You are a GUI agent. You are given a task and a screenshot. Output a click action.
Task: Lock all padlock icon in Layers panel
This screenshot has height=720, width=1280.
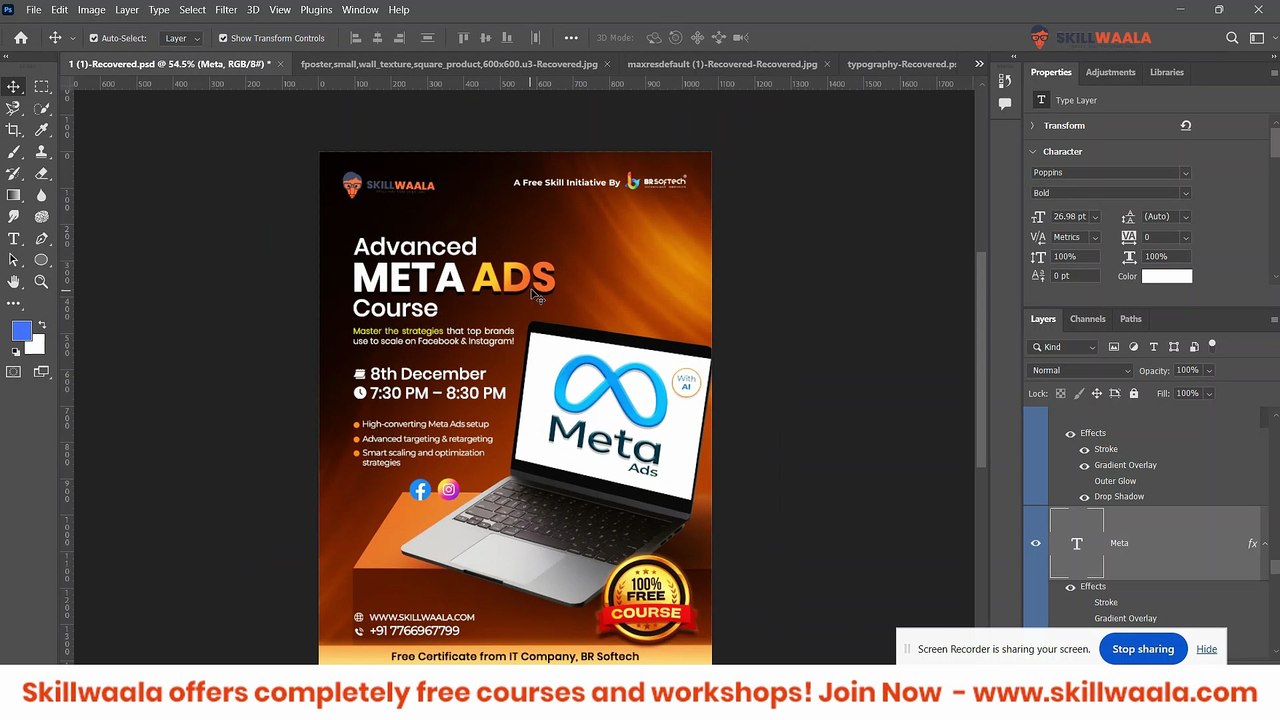coord(1133,393)
